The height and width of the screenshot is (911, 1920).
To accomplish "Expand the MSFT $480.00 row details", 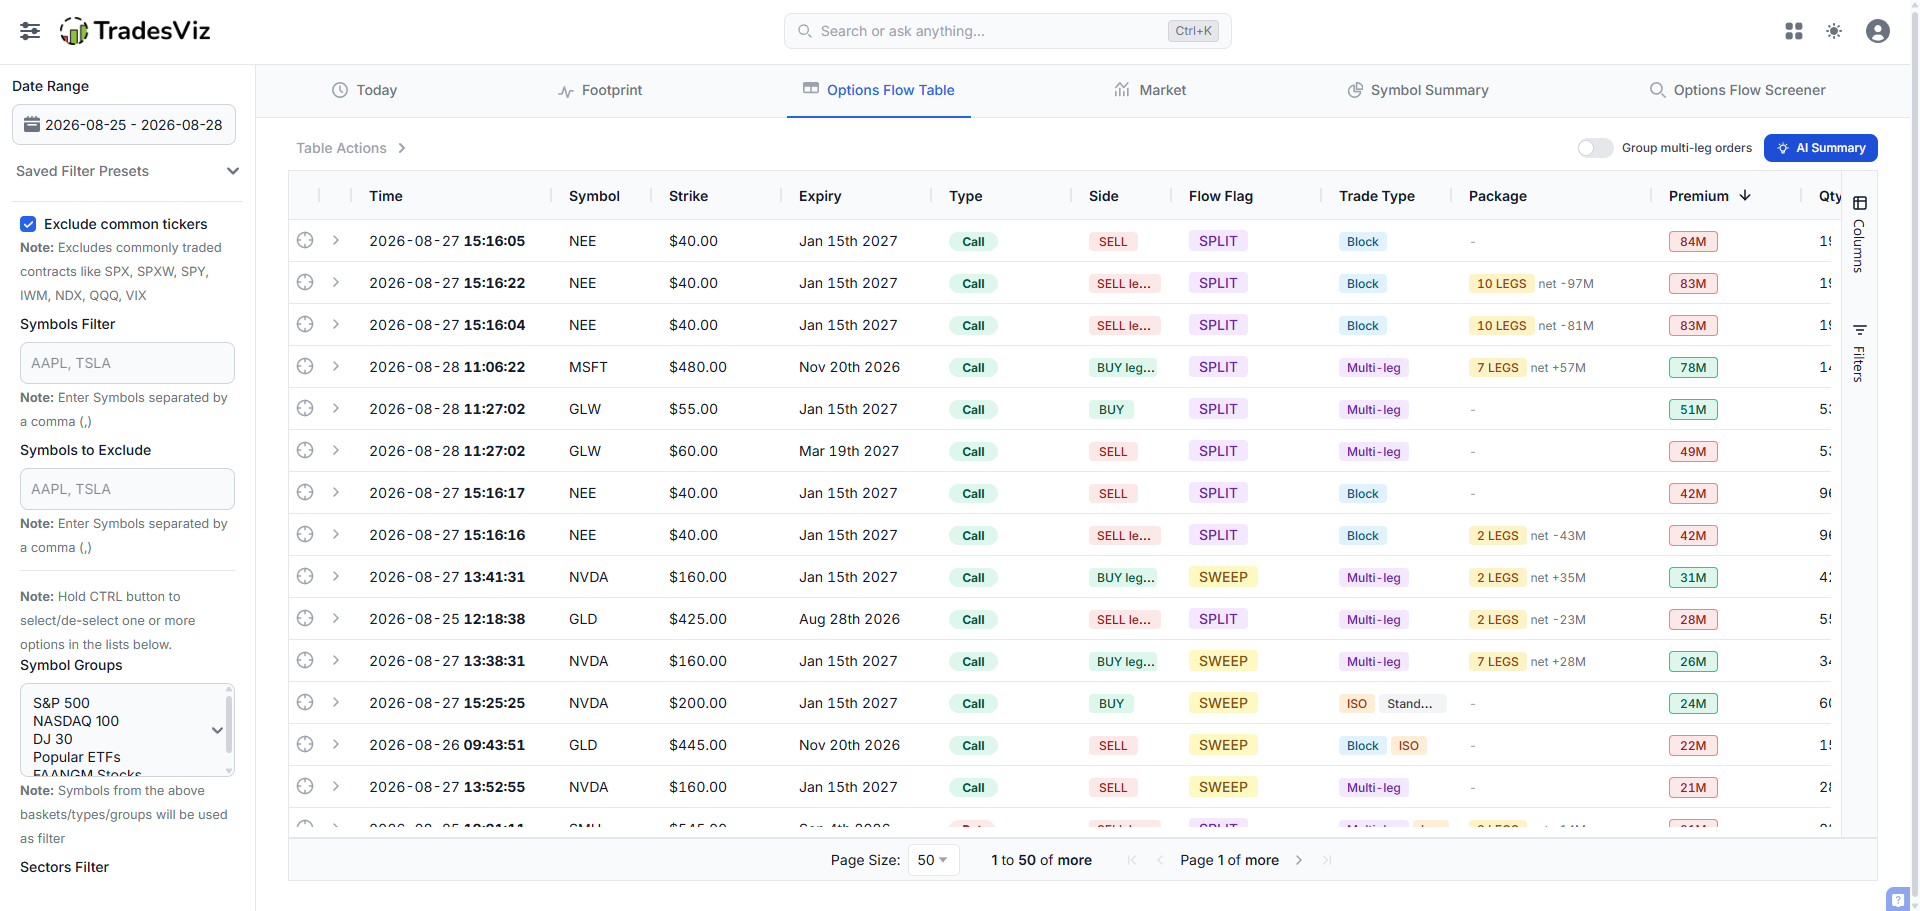I will 336,366.
